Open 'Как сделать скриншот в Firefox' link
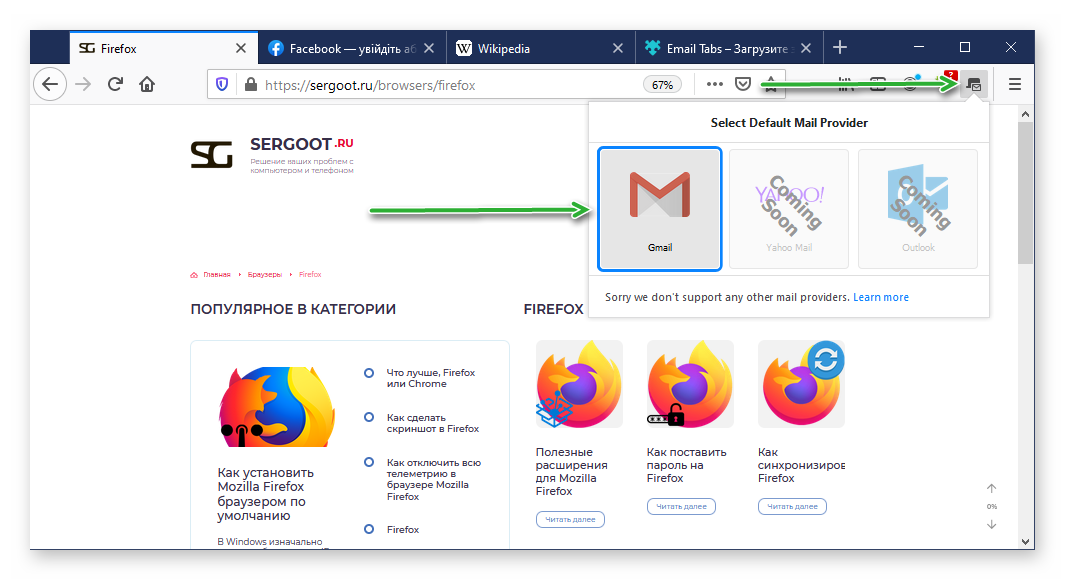Image resolution: width=1065 pixels, height=582 pixels. coord(433,423)
